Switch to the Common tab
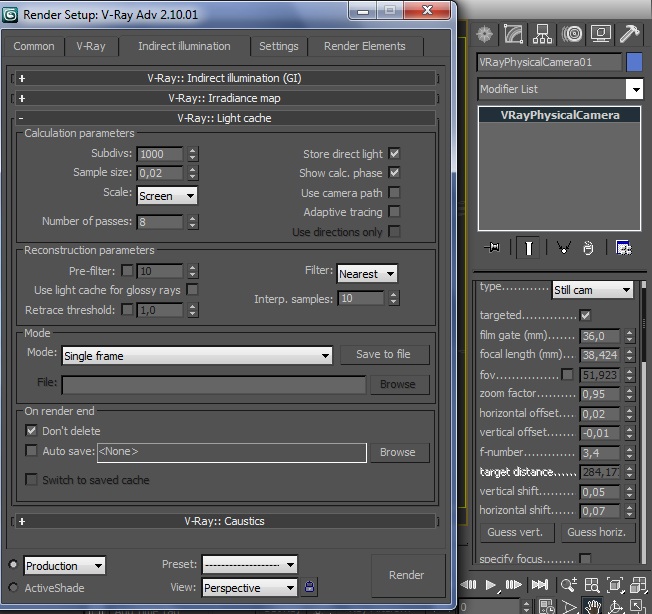This screenshot has width=652, height=614. [34, 46]
